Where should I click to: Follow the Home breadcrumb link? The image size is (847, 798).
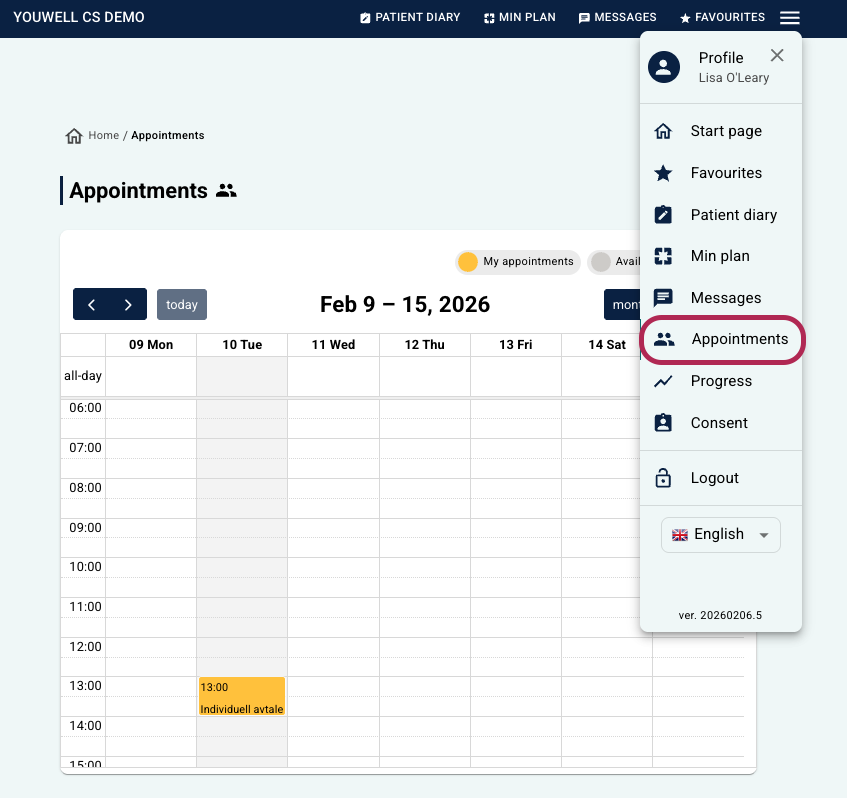pos(104,135)
